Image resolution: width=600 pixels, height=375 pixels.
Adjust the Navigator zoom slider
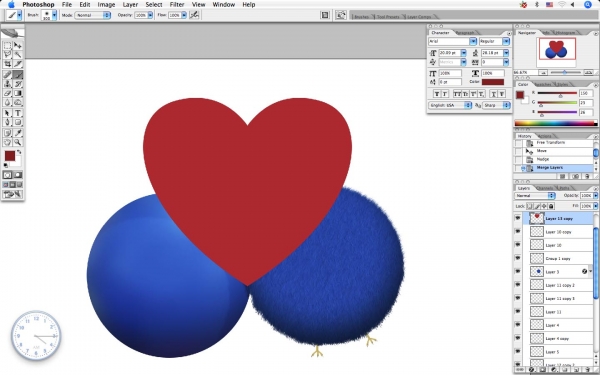pyautogui.click(x=564, y=72)
